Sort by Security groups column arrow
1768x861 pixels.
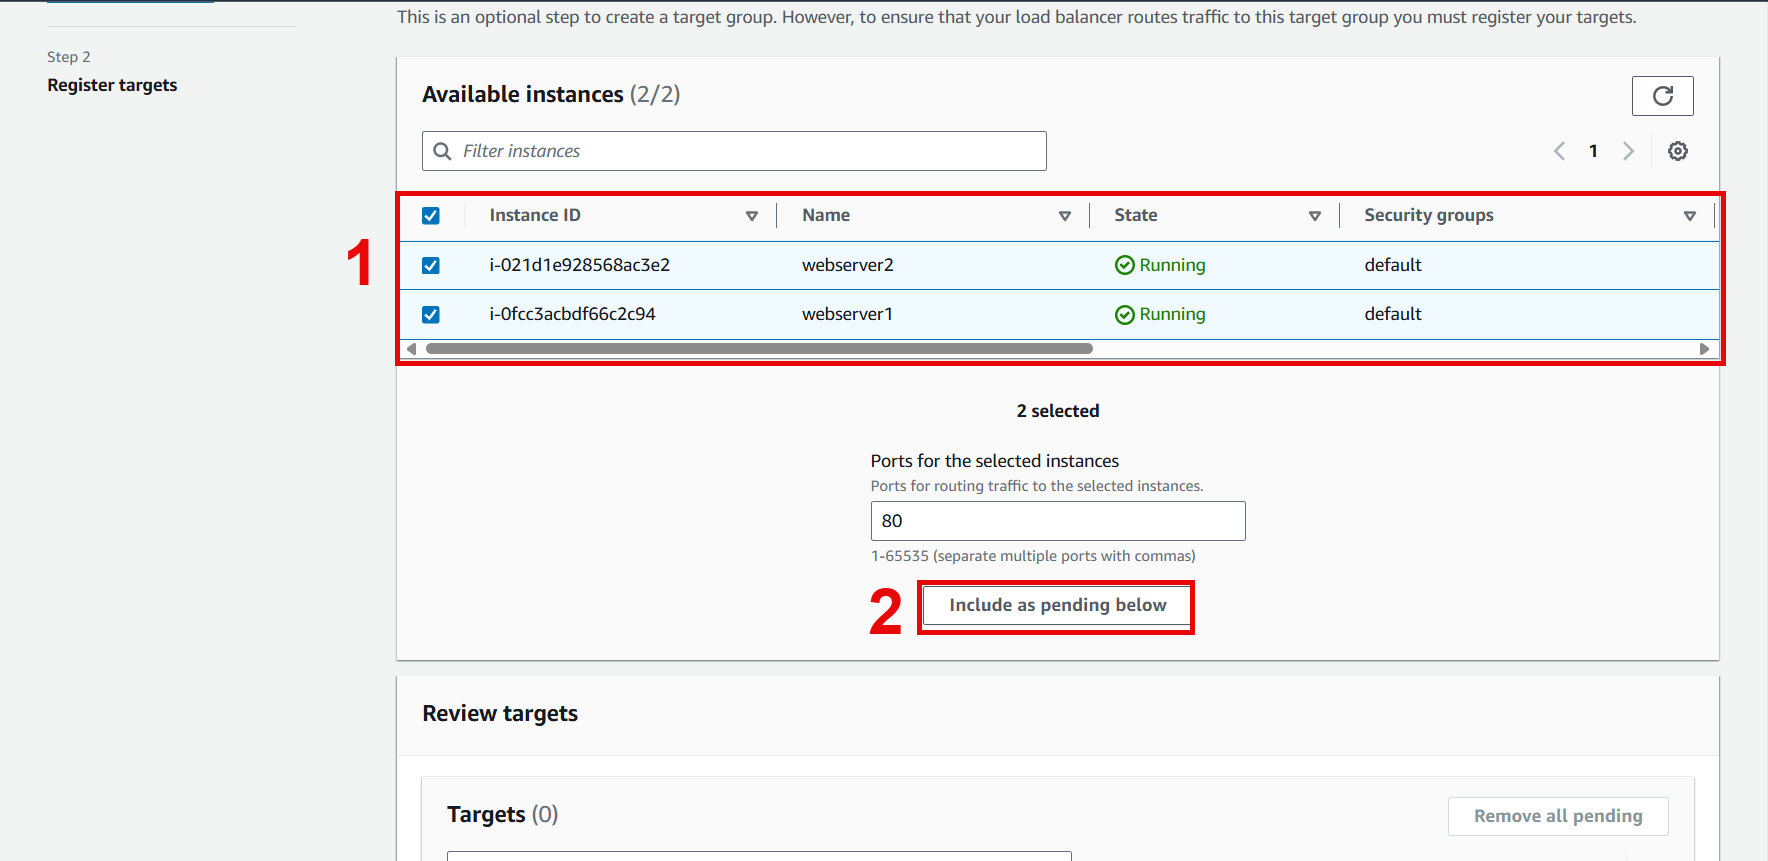(x=1689, y=216)
